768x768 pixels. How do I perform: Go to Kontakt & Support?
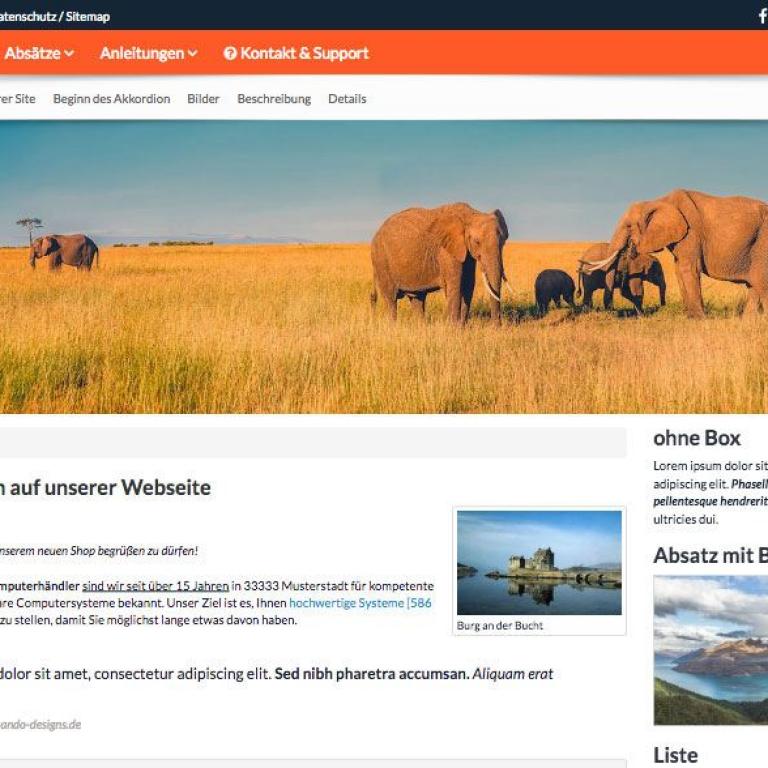(x=296, y=53)
